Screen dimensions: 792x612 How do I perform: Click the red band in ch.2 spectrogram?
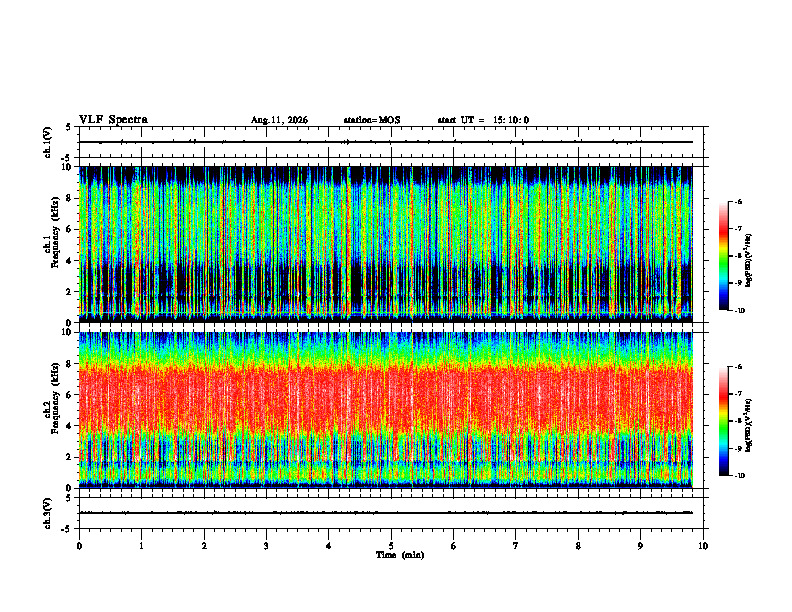click(386, 399)
